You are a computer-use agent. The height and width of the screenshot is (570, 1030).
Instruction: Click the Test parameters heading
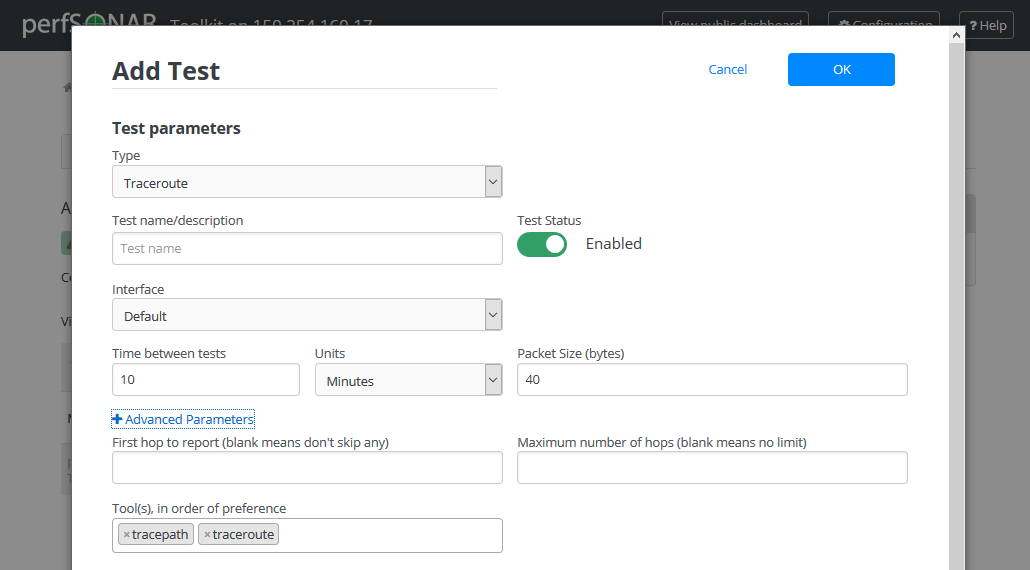pyautogui.click(x=176, y=128)
